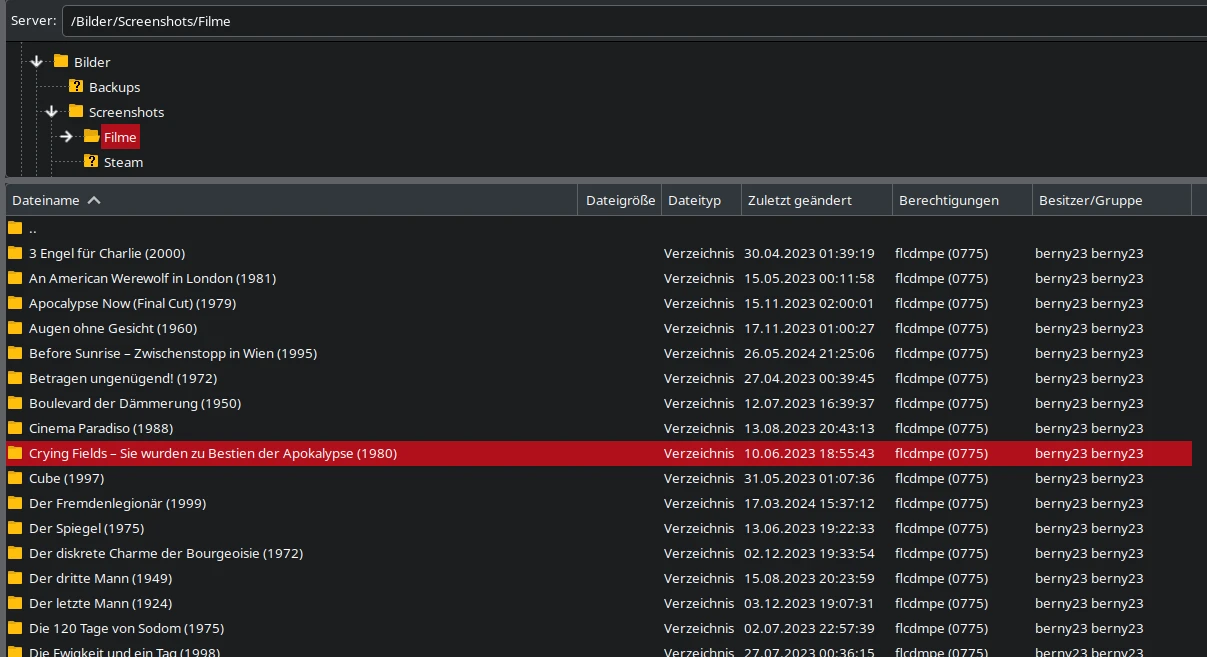Screen dimensions: 1207x657
Task: Select file name 'Cube (1997)'
Action: [67, 478]
